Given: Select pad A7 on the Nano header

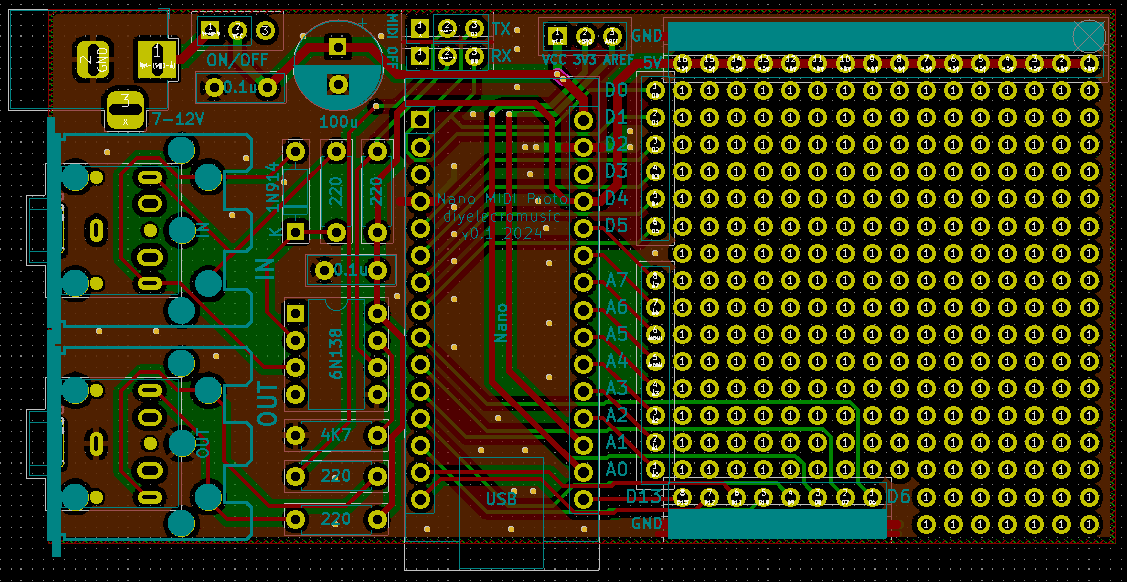Looking at the screenshot, I should tap(583, 281).
